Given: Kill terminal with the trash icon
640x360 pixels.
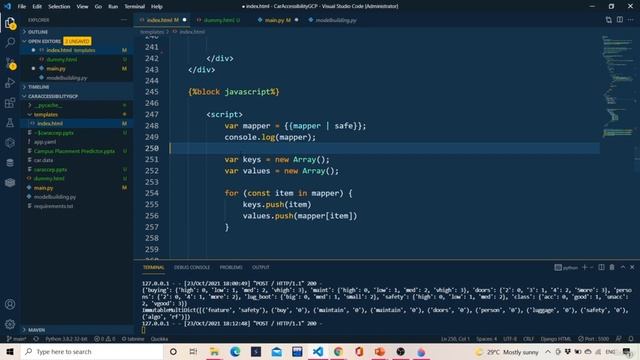Looking at the screenshot, I should tap(612, 267).
